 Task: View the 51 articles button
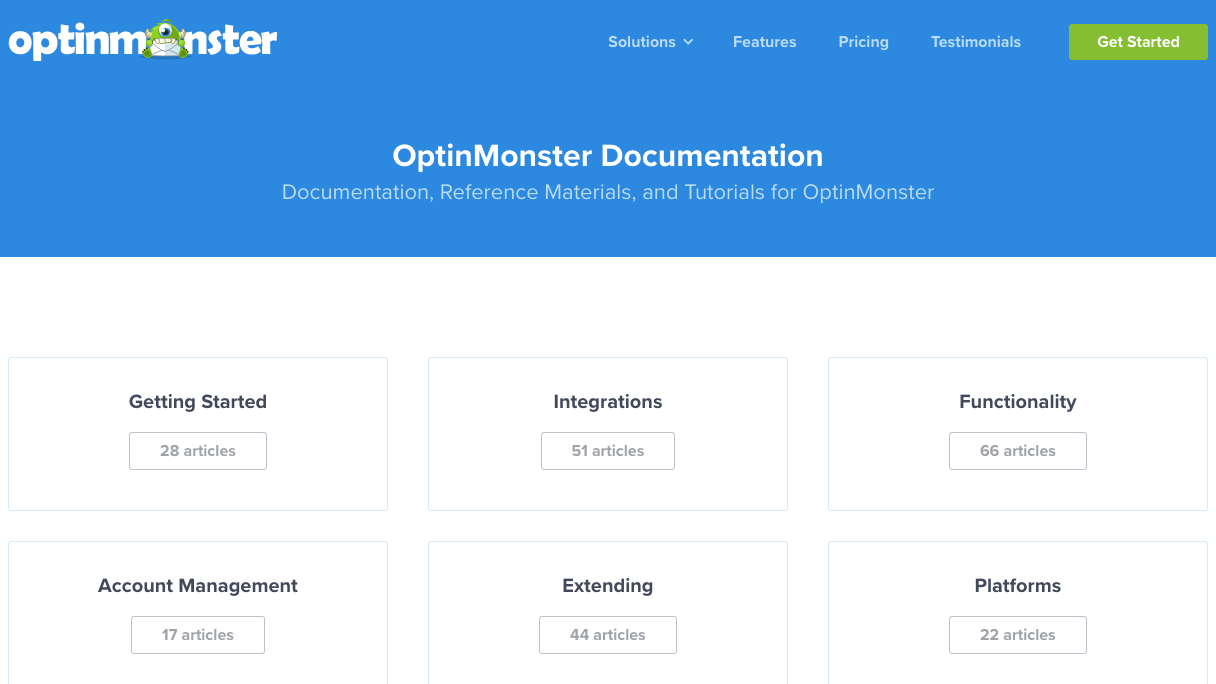click(x=608, y=451)
